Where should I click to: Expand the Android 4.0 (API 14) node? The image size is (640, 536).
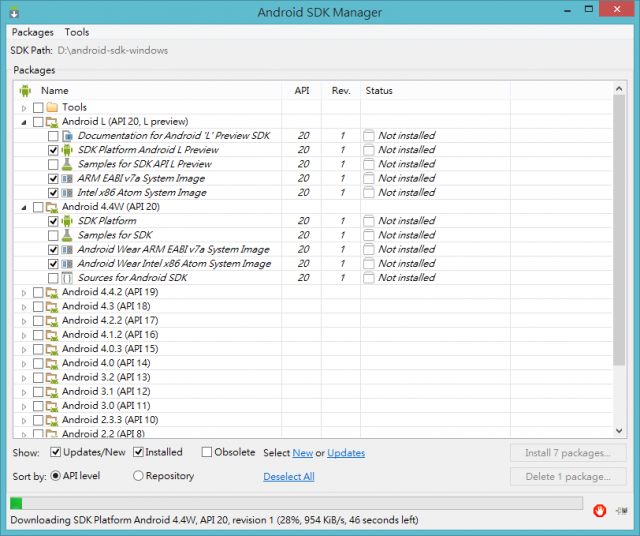(24, 364)
